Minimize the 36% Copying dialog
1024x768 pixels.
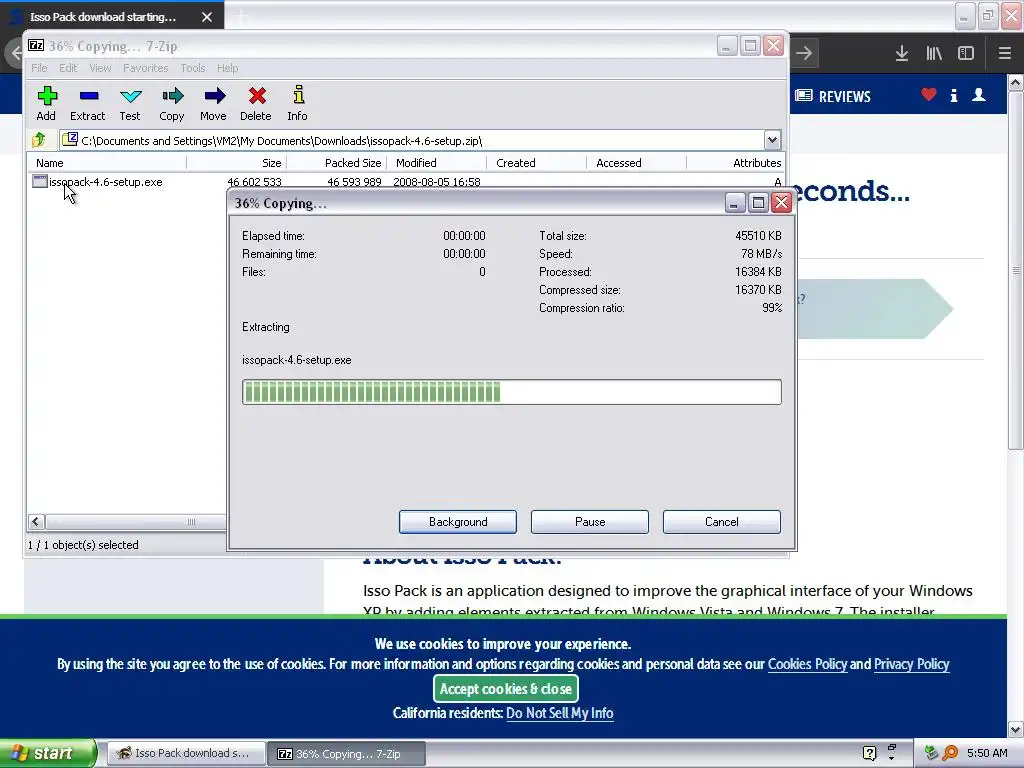(x=735, y=203)
